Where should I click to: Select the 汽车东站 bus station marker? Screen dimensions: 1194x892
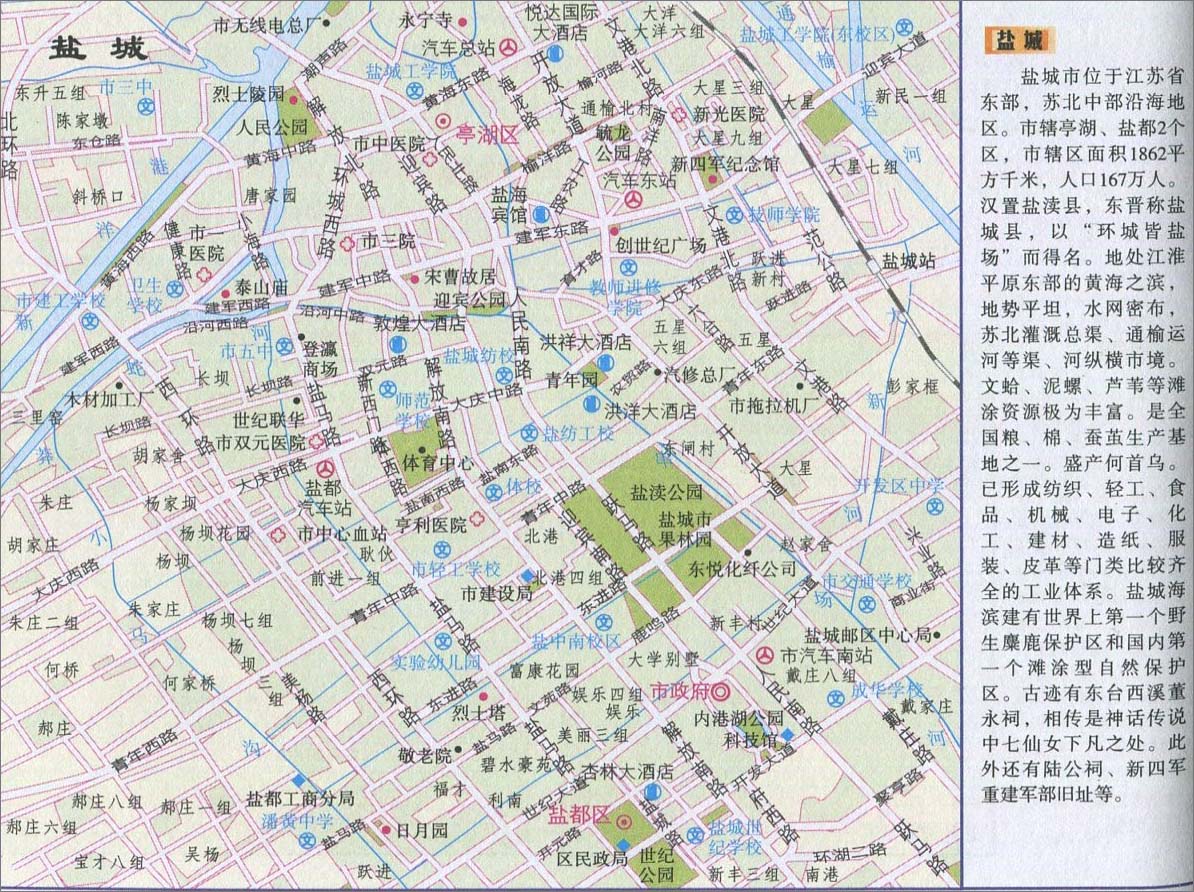click(x=633, y=200)
